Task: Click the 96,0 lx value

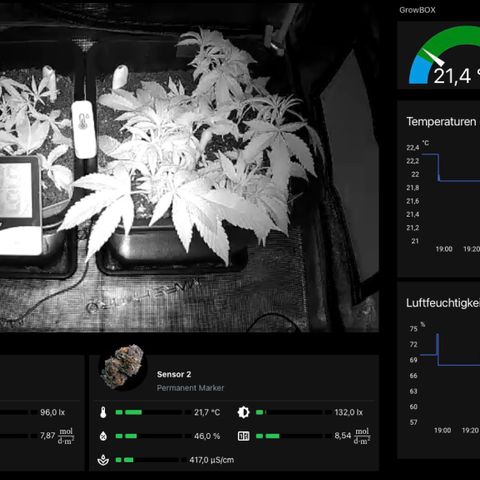Action: [53, 412]
